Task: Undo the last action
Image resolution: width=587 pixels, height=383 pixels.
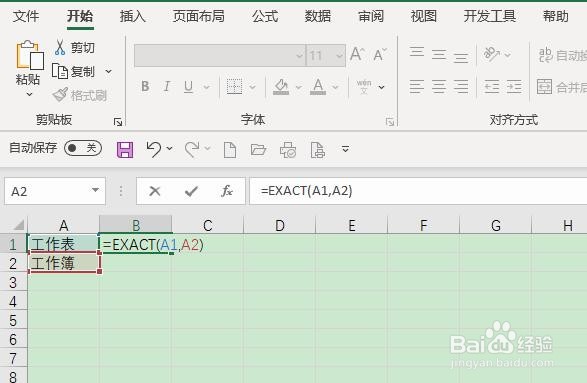Action: point(153,149)
